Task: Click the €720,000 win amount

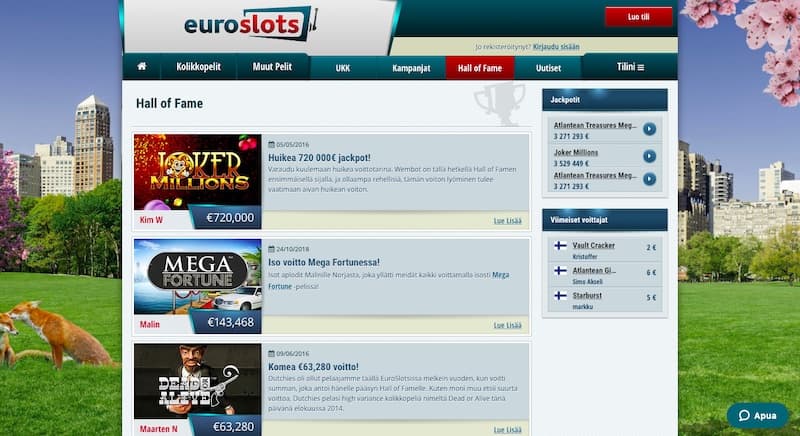Action: coord(230,218)
